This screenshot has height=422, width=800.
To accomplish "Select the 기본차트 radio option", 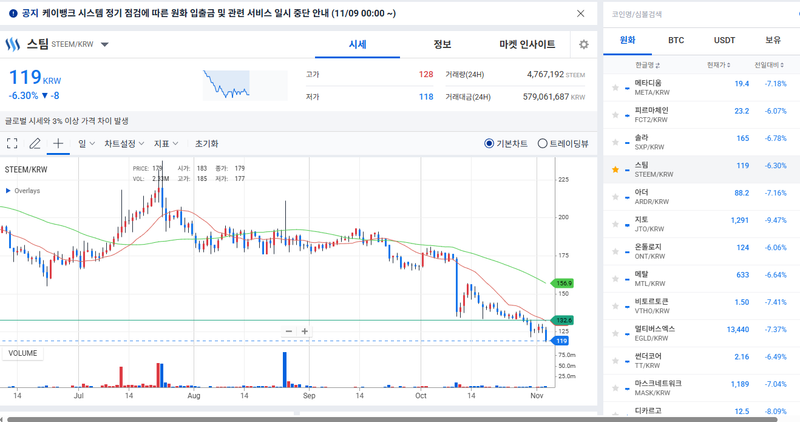I will [x=489, y=143].
